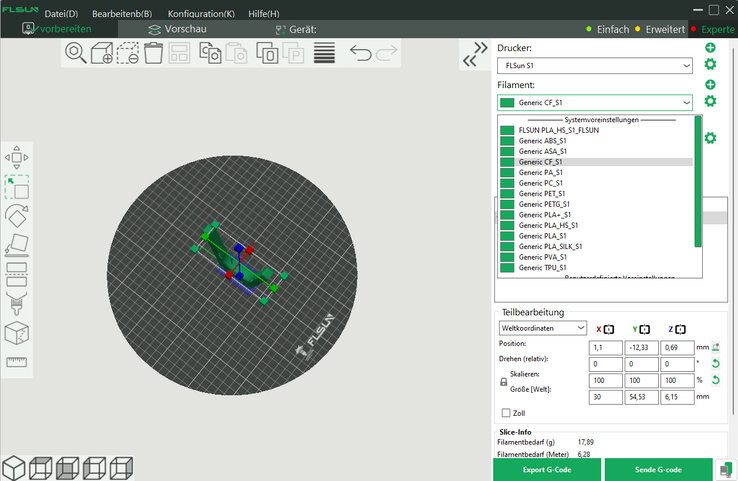Click the search magnifier icon in toolbar

[x=75, y=54]
